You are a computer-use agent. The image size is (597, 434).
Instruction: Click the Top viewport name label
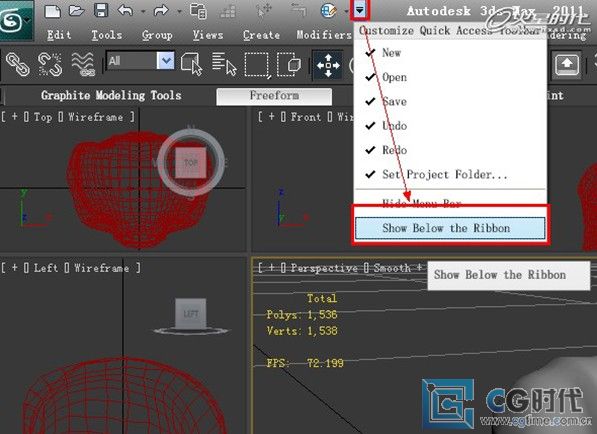point(42,117)
